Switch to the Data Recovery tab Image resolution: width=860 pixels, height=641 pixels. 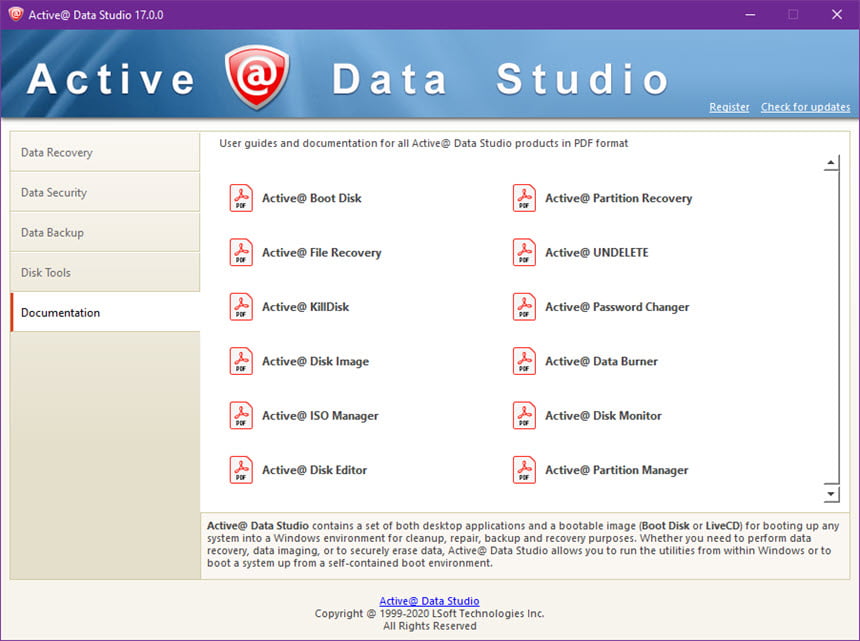pyautogui.click(x=105, y=152)
